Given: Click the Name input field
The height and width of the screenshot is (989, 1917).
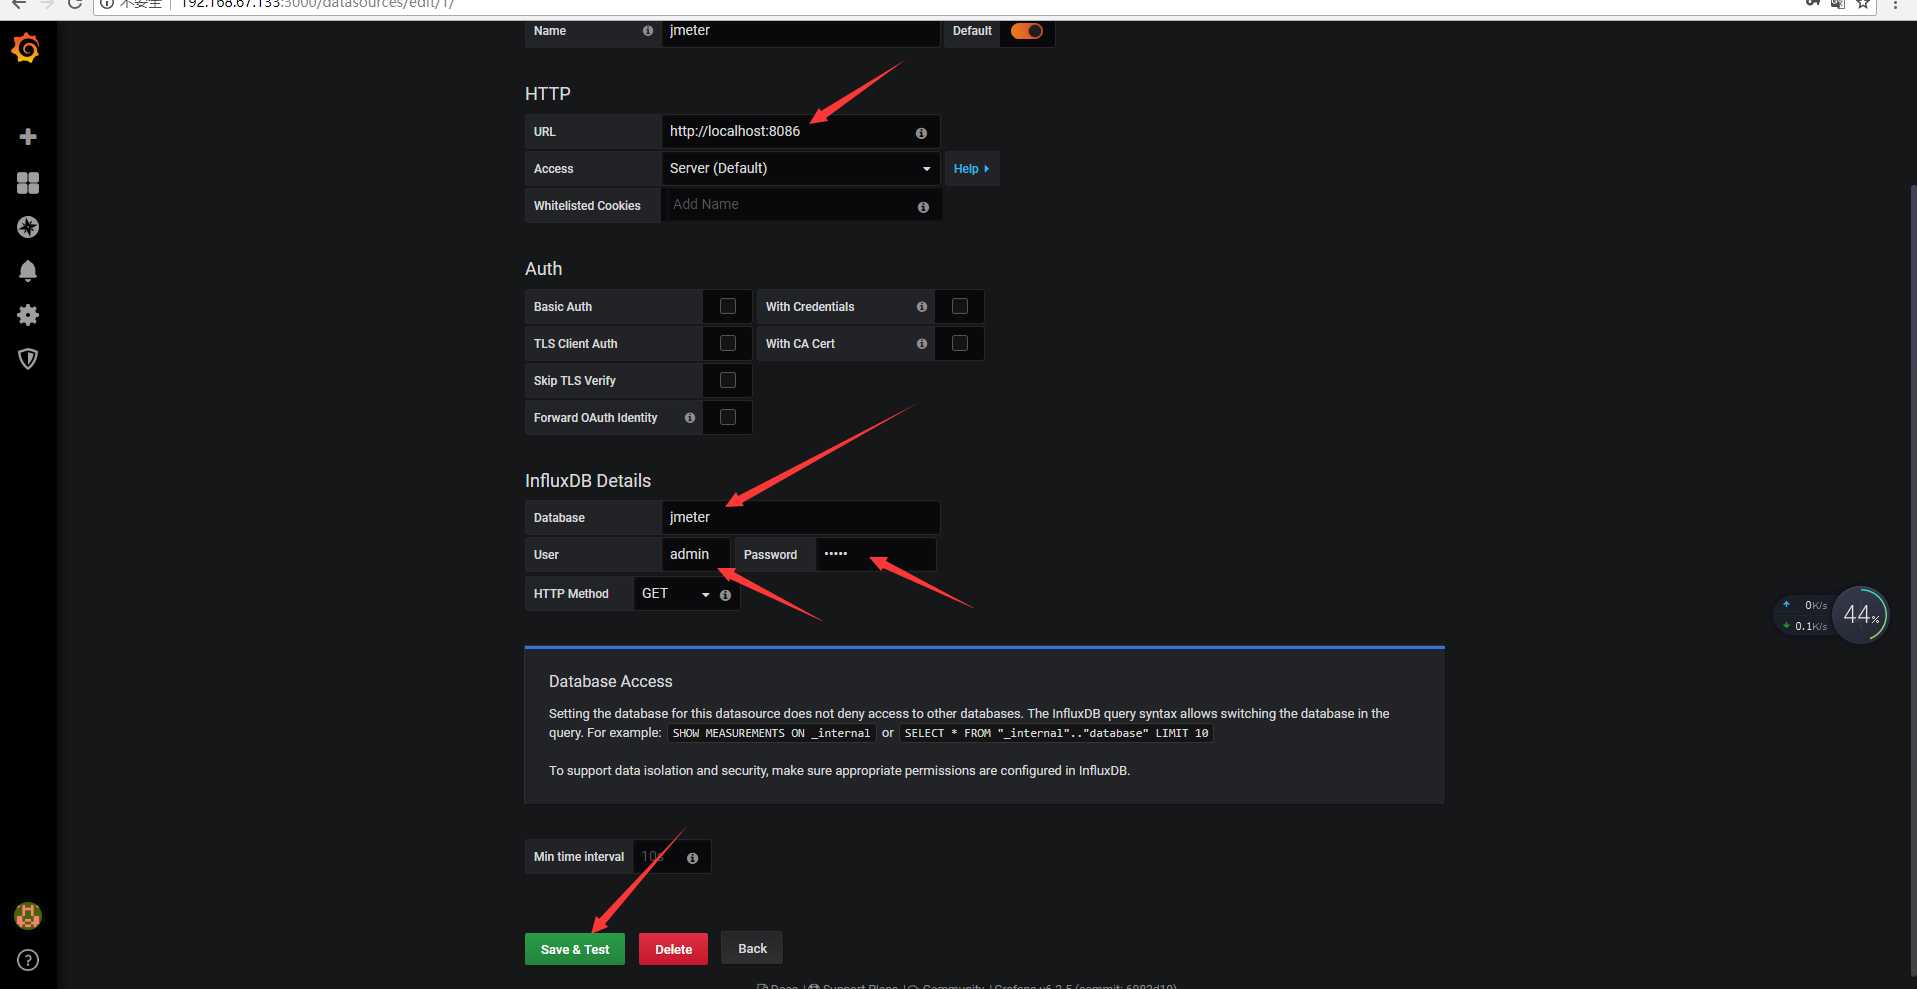Looking at the screenshot, I should 800,31.
